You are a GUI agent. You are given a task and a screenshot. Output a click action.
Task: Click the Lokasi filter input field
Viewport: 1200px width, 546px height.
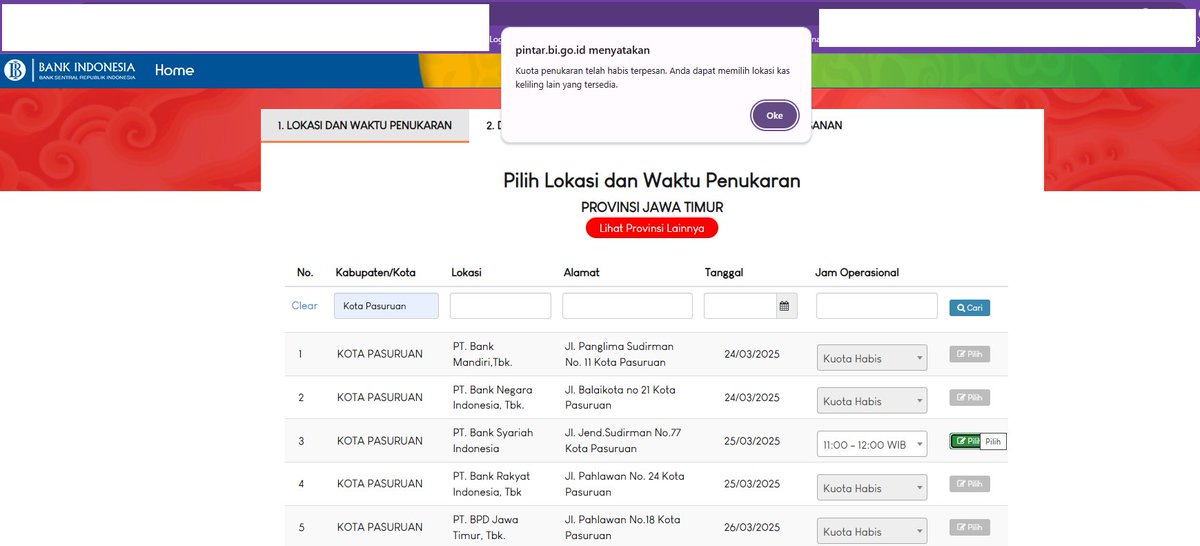[x=500, y=306]
